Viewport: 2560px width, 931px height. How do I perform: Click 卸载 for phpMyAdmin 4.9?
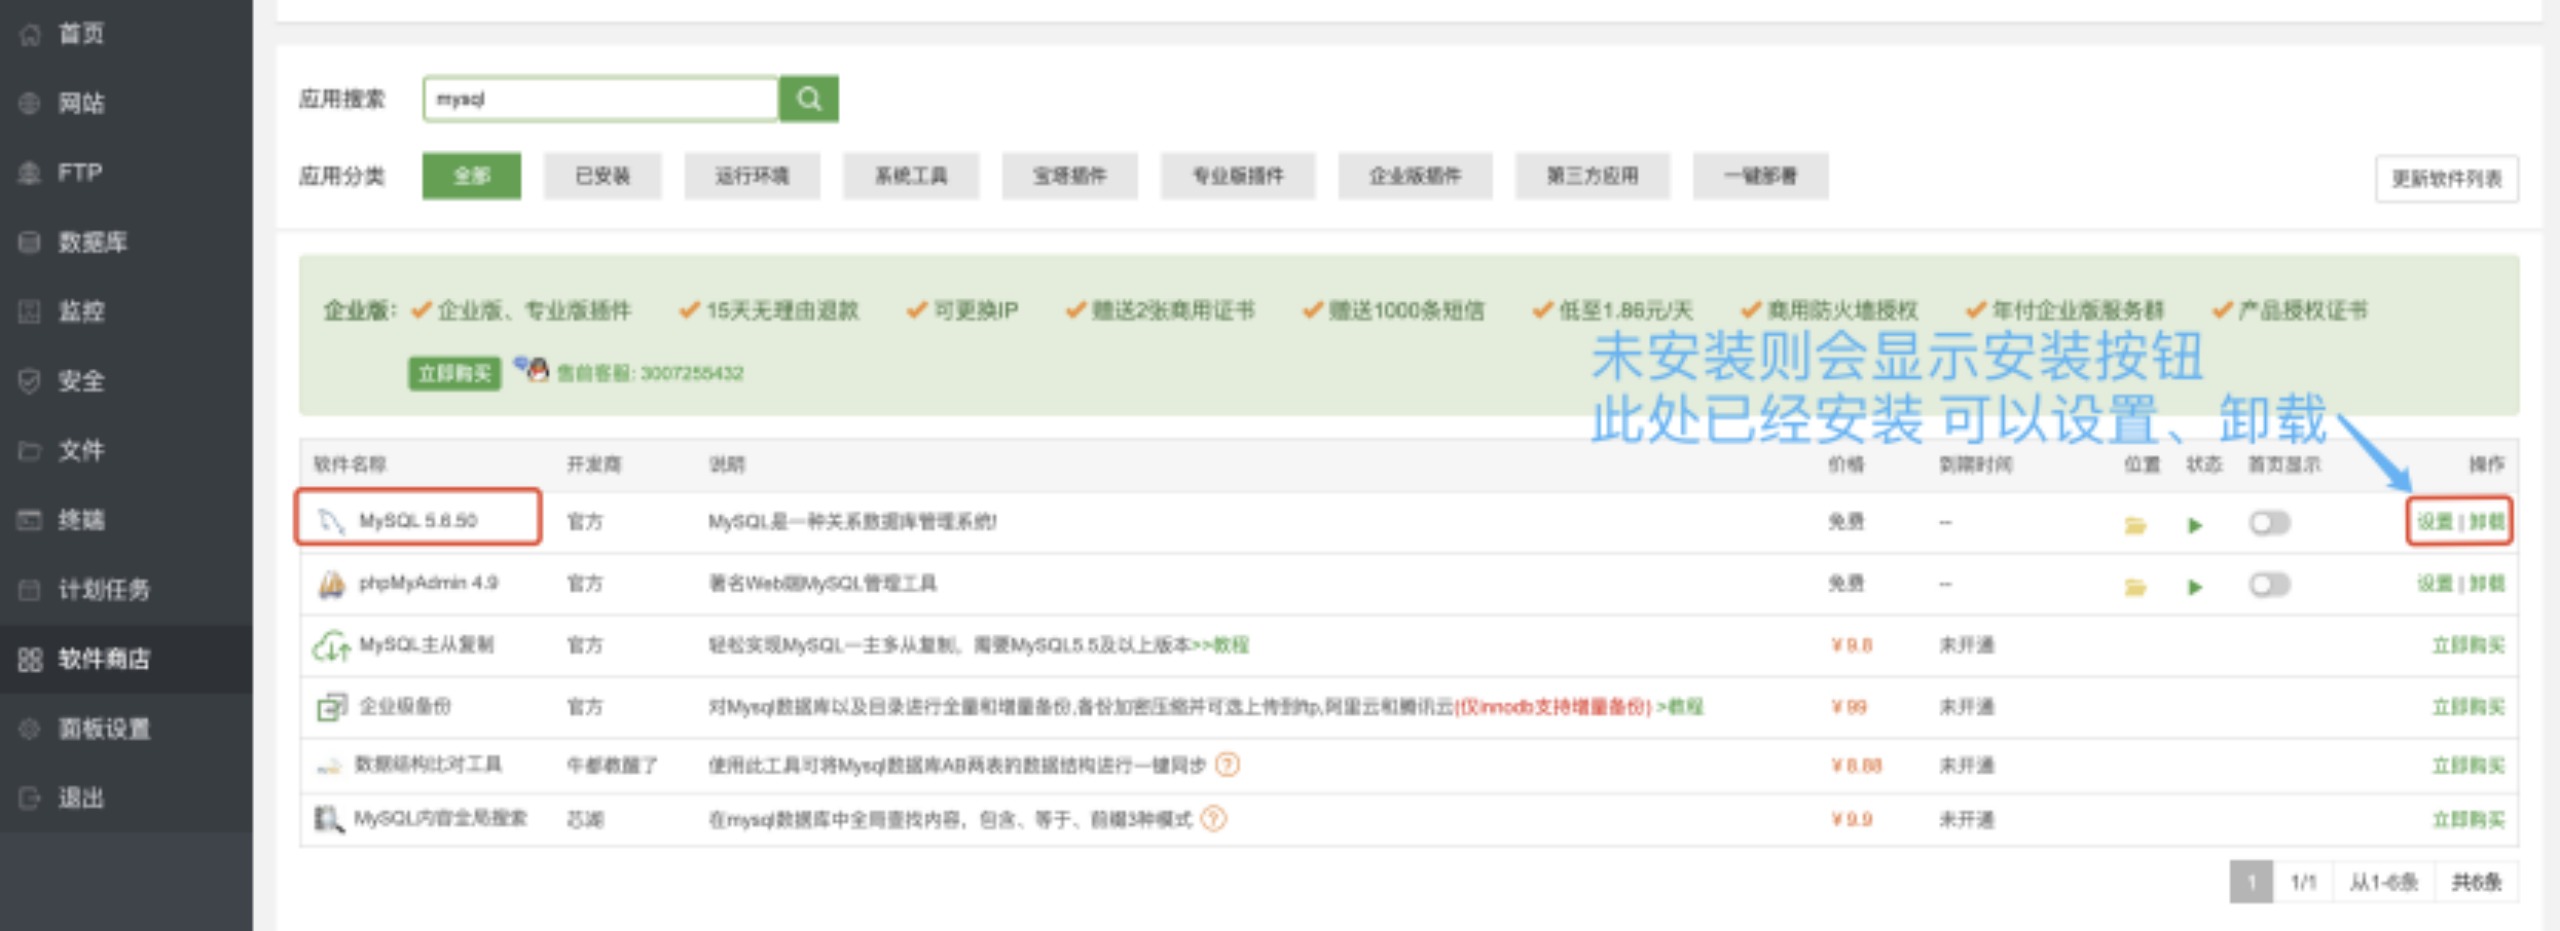pos(2487,584)
